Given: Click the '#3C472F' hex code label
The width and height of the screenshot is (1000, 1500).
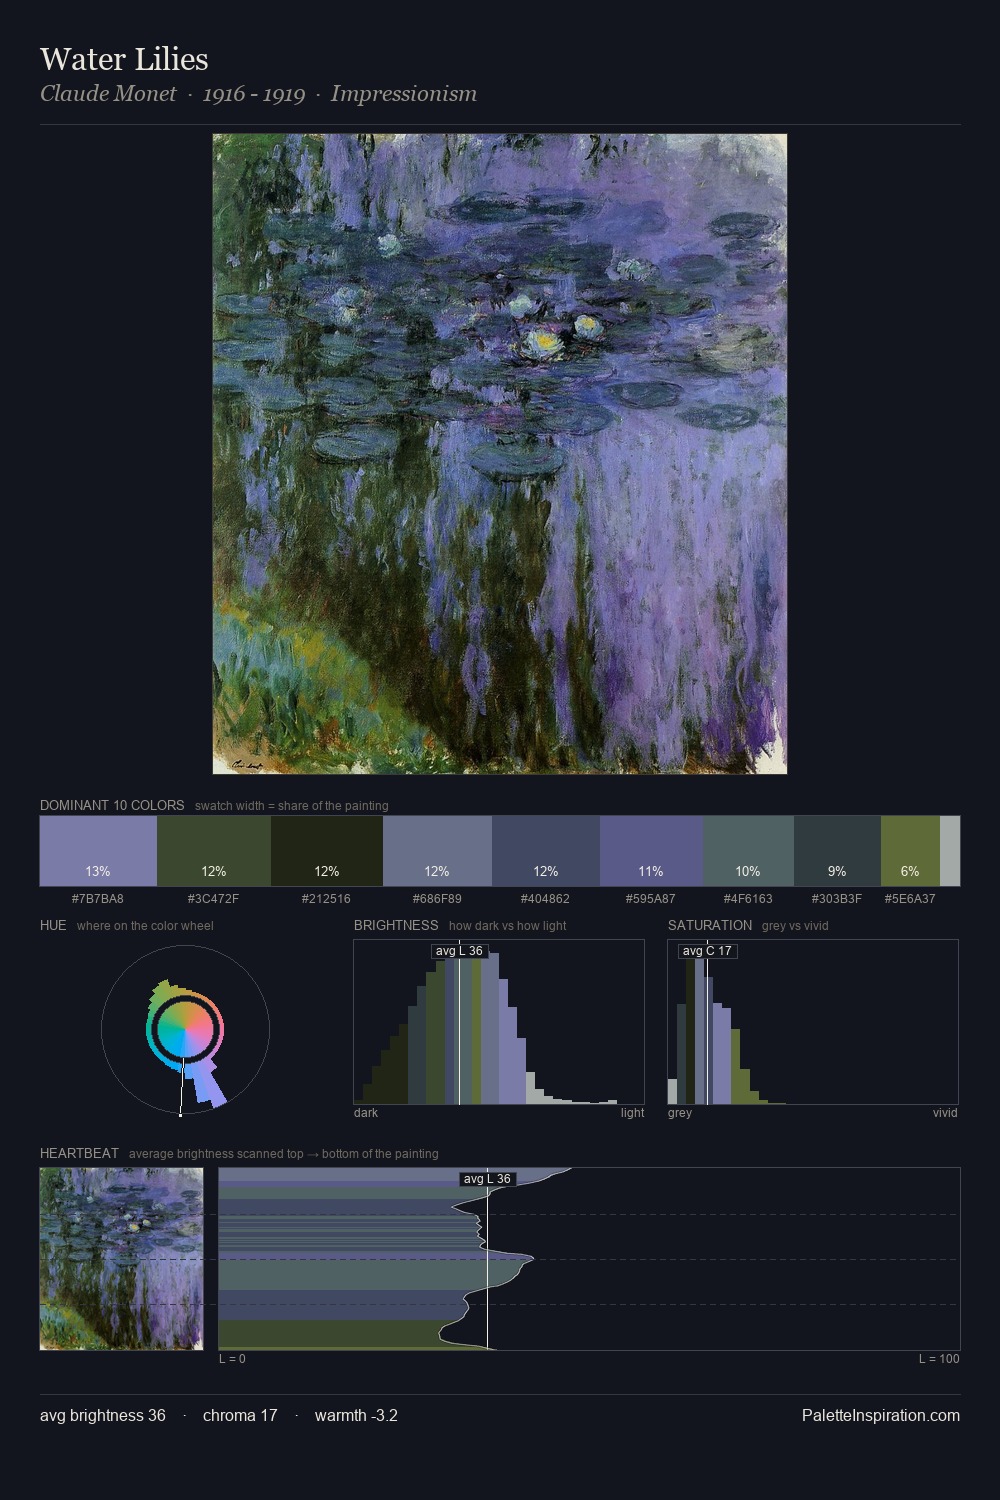Looking at the screenshot, I should (214, 899).
